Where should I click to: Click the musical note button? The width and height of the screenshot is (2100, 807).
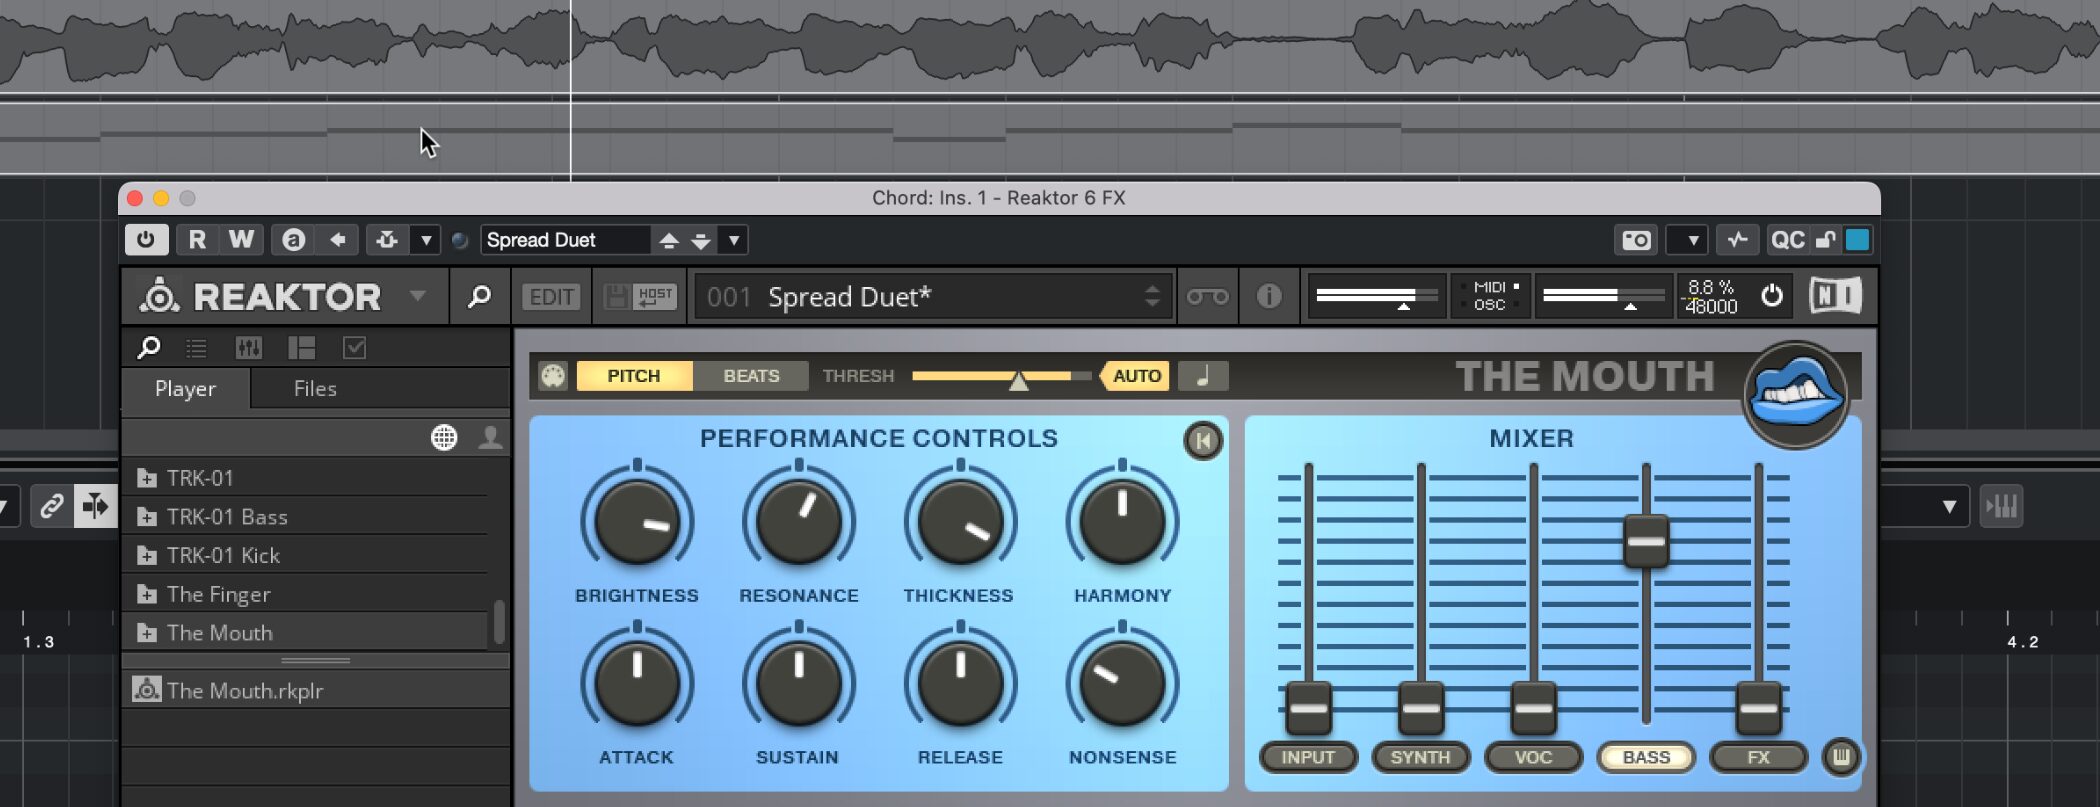1203,376
